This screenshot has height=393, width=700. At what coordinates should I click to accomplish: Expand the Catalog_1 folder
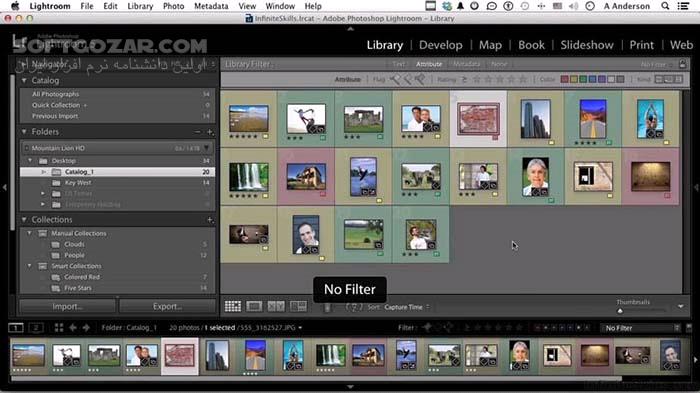[x=43, y=172]
